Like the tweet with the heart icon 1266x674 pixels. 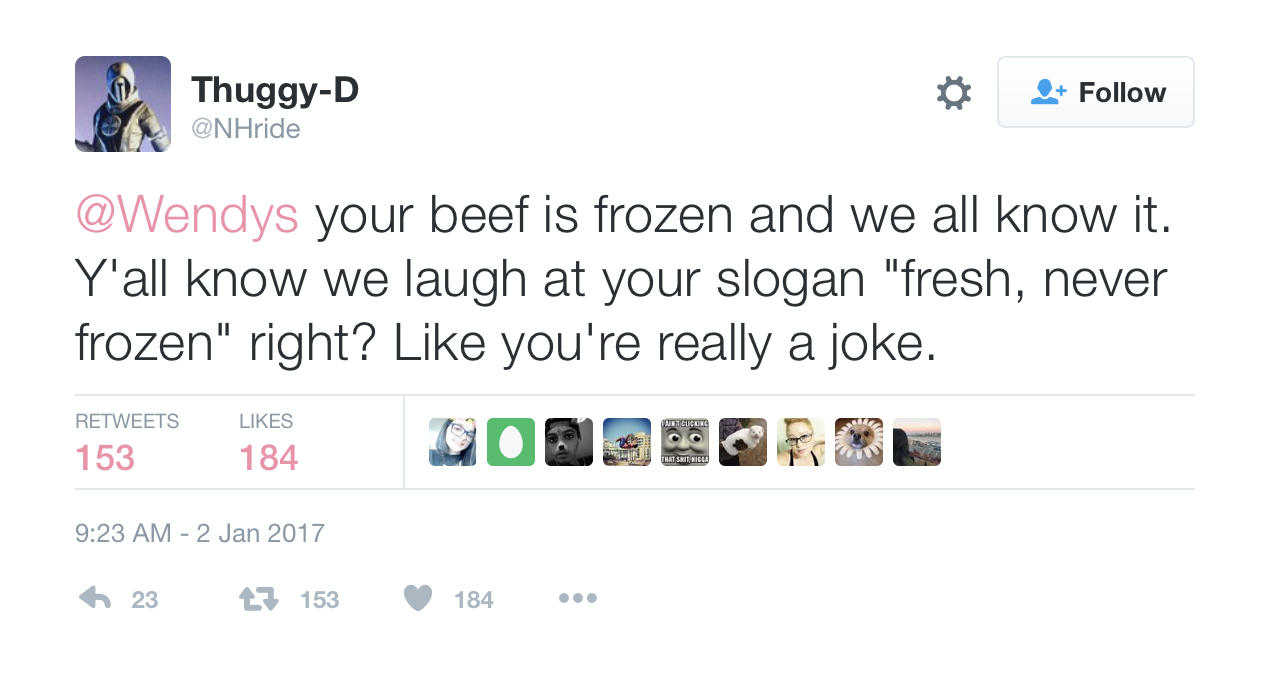pos(418,598)
